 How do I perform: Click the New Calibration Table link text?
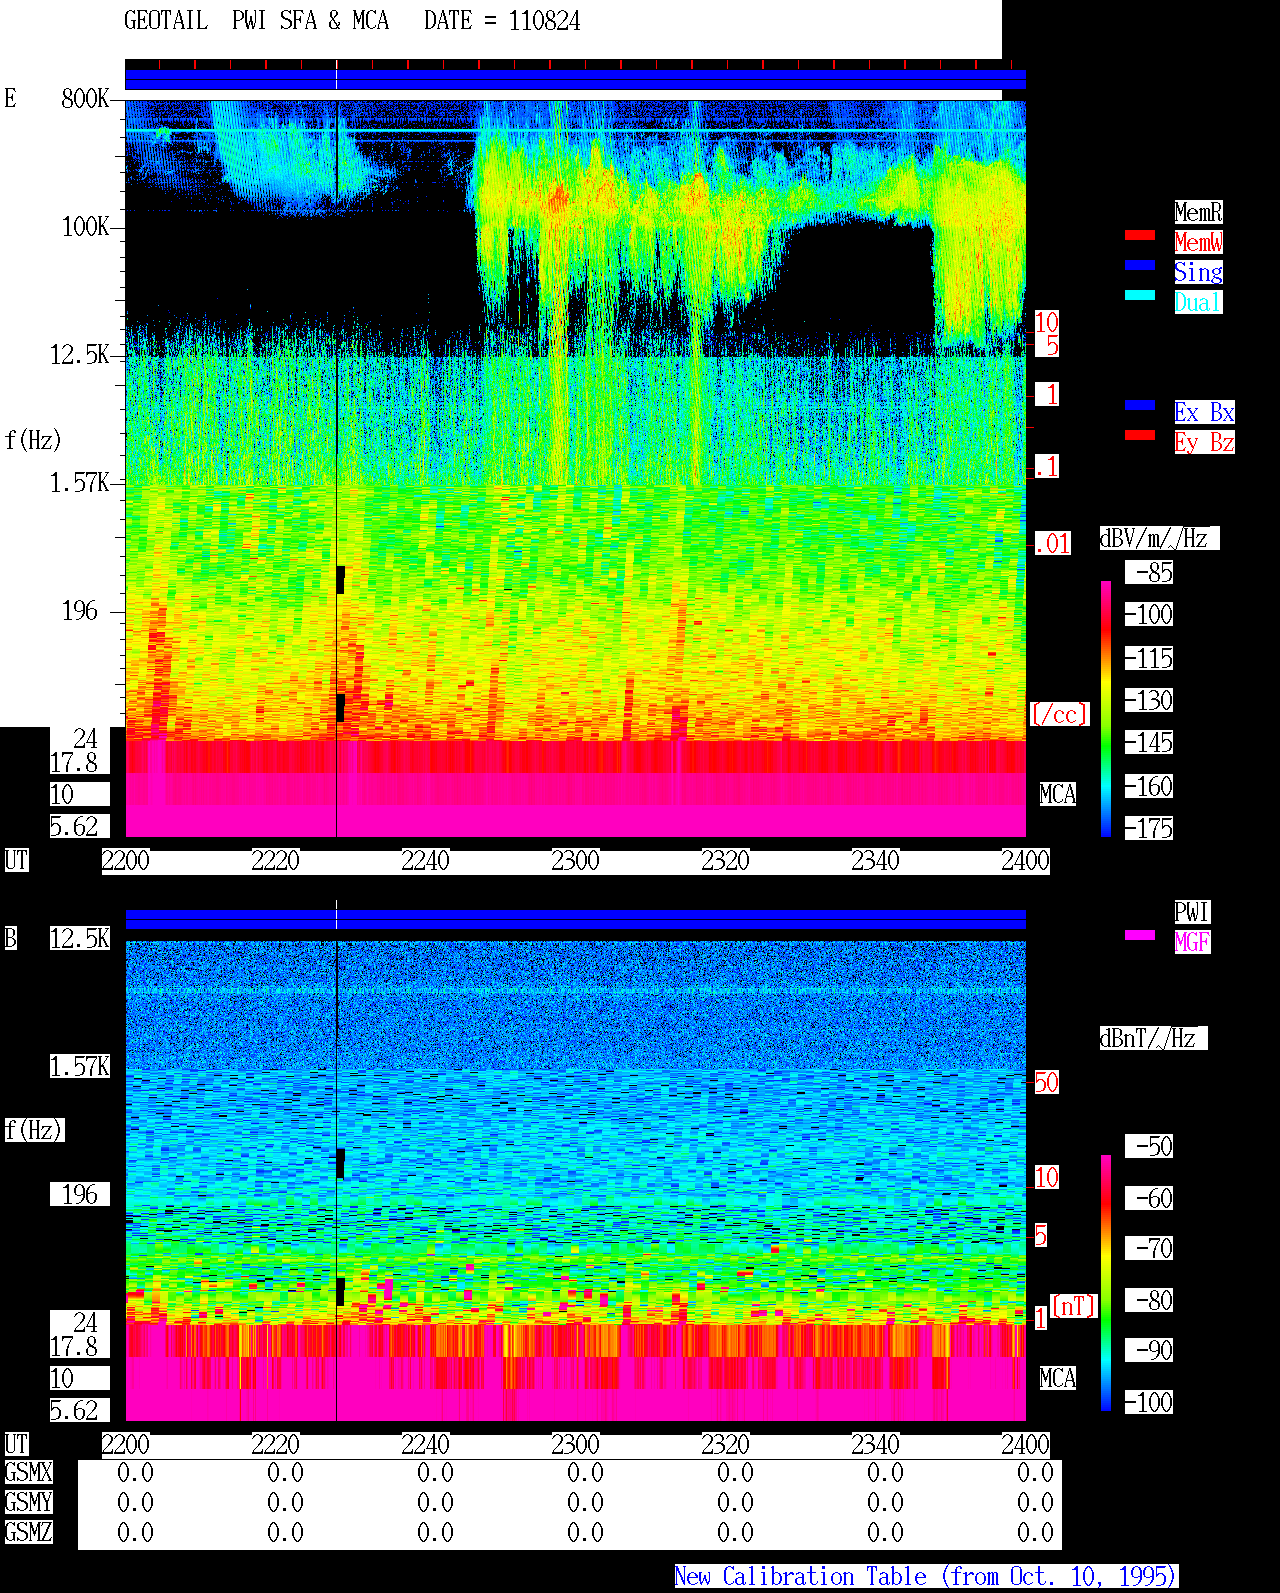[926, 1577]
